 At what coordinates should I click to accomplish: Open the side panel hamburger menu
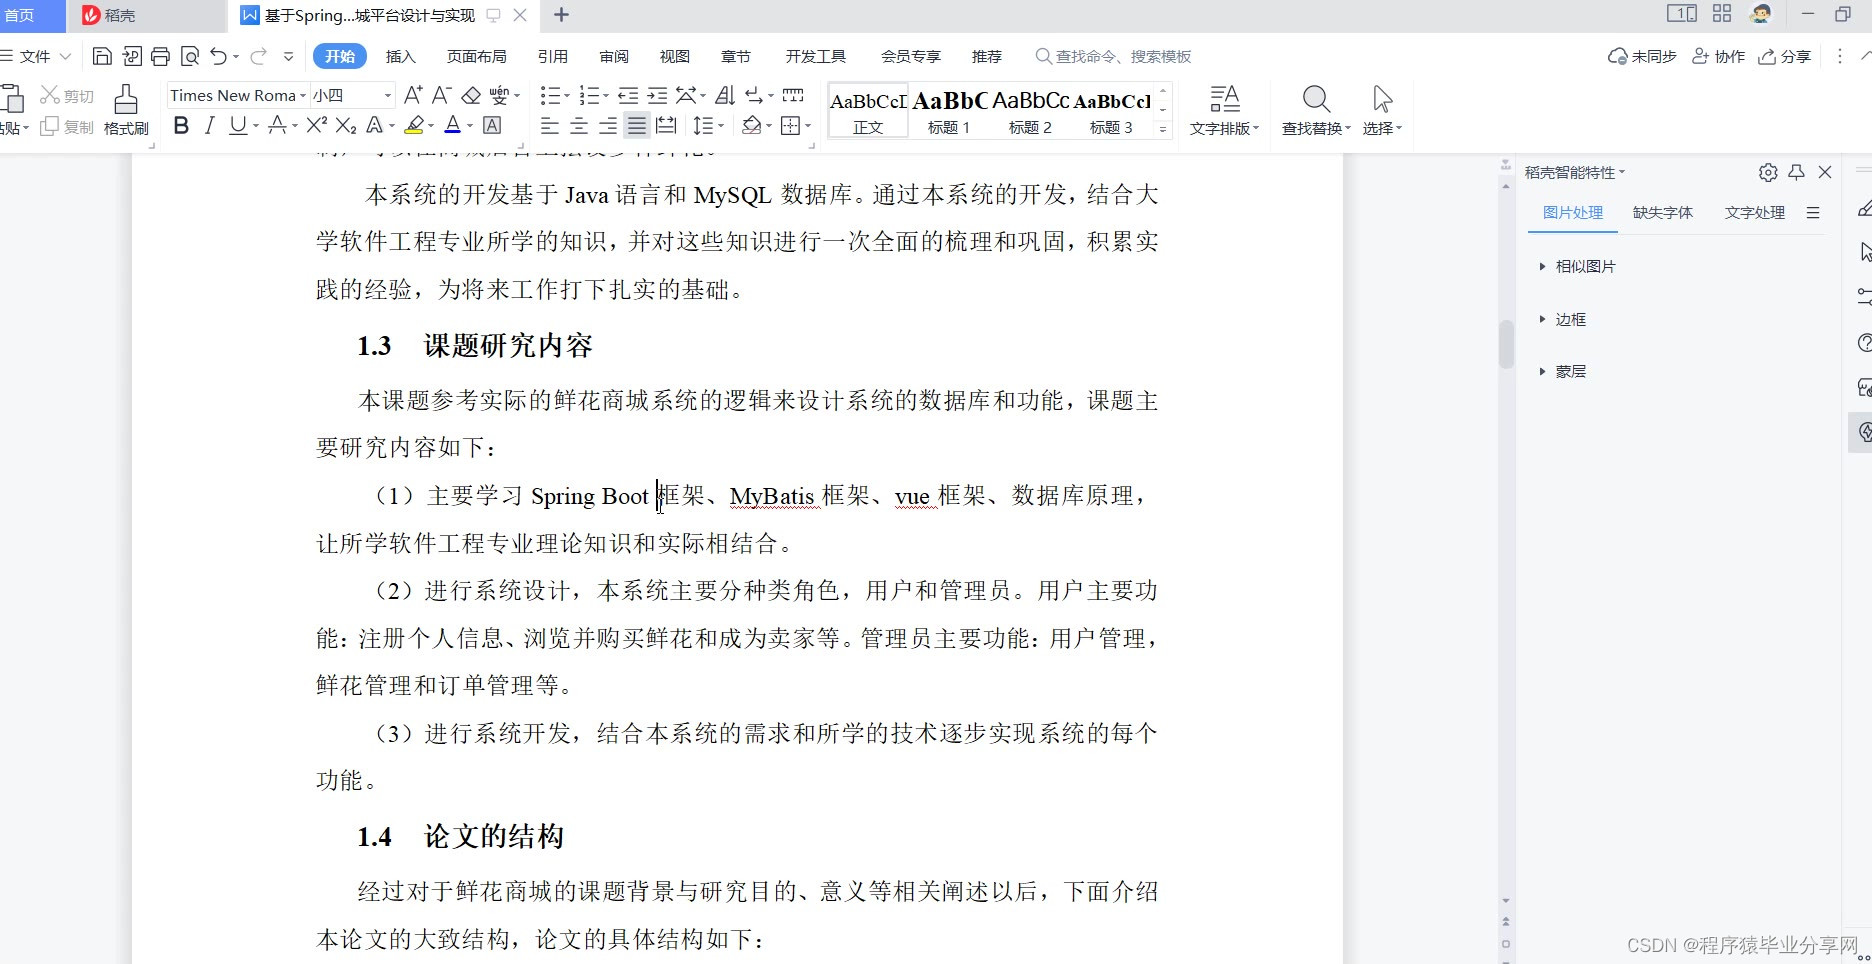(x=1813, y=212)
